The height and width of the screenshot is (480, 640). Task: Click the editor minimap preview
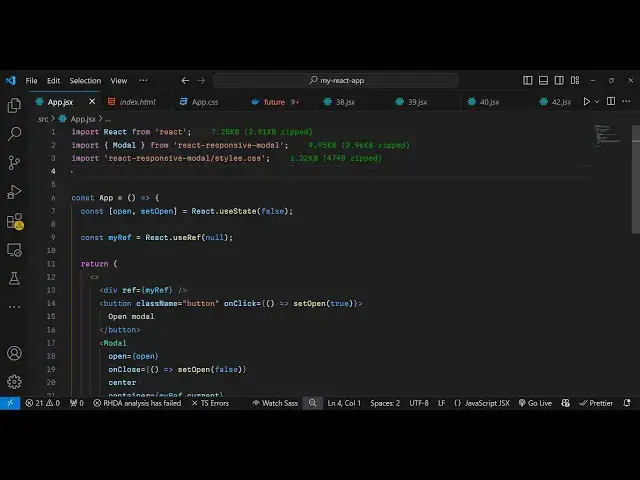click(x=607, y=136)
